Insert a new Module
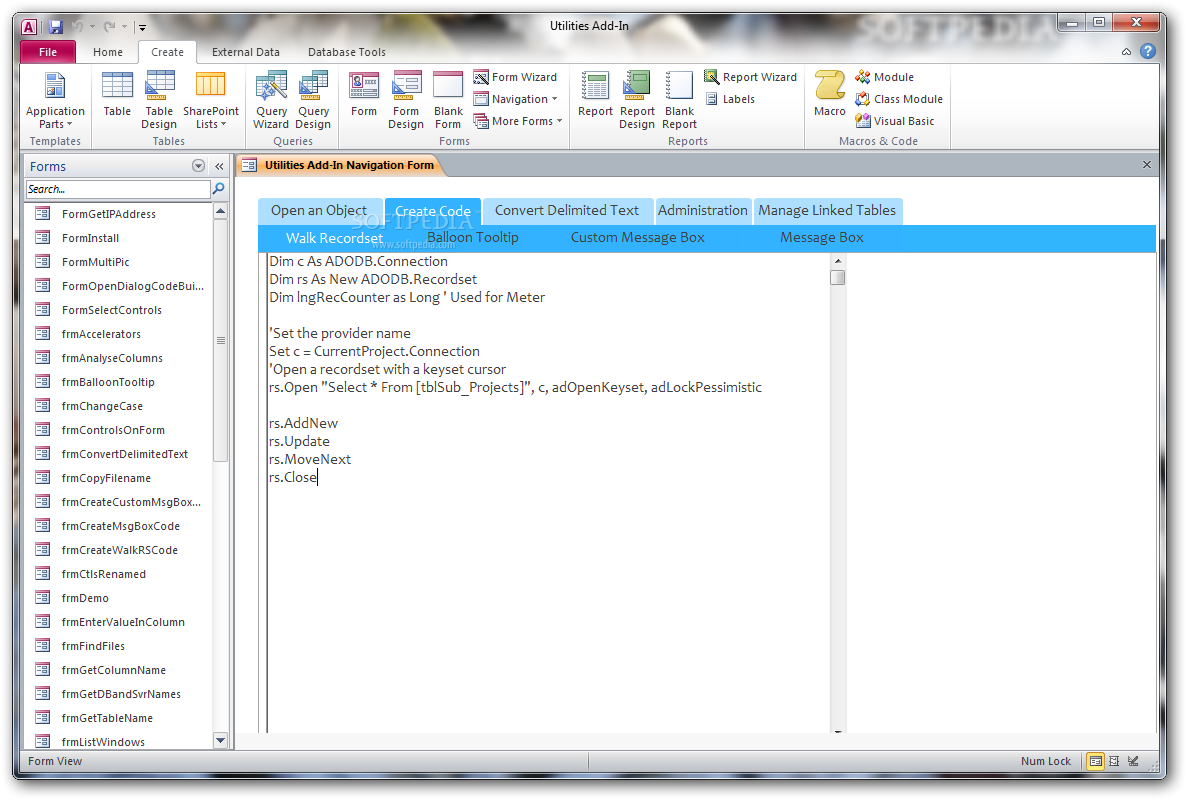Image resolution: width=1187 pixels, height=800 pixels. coord(884,77)
